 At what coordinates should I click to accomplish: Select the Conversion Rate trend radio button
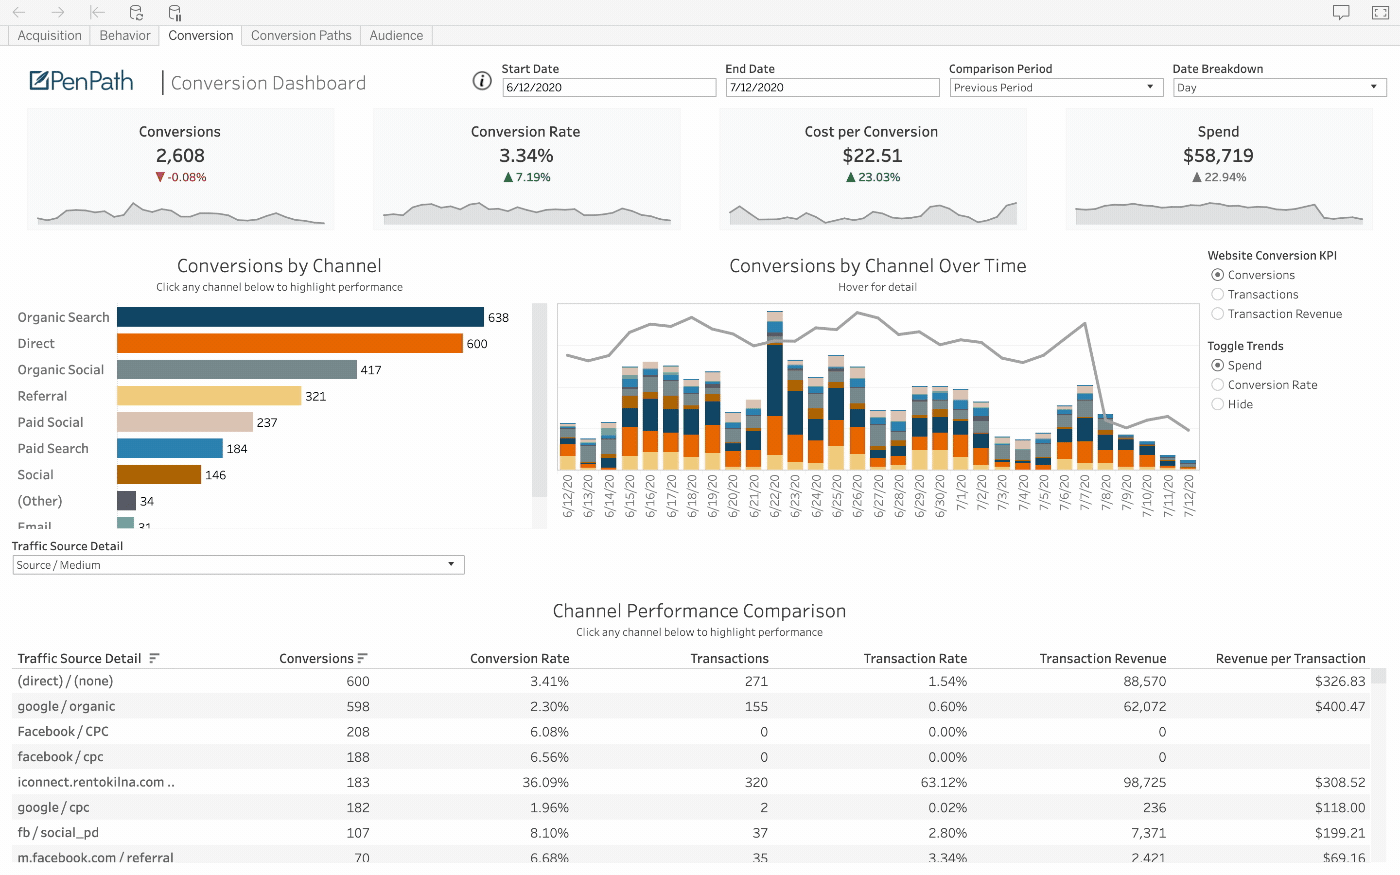(x=1217, y=385)
